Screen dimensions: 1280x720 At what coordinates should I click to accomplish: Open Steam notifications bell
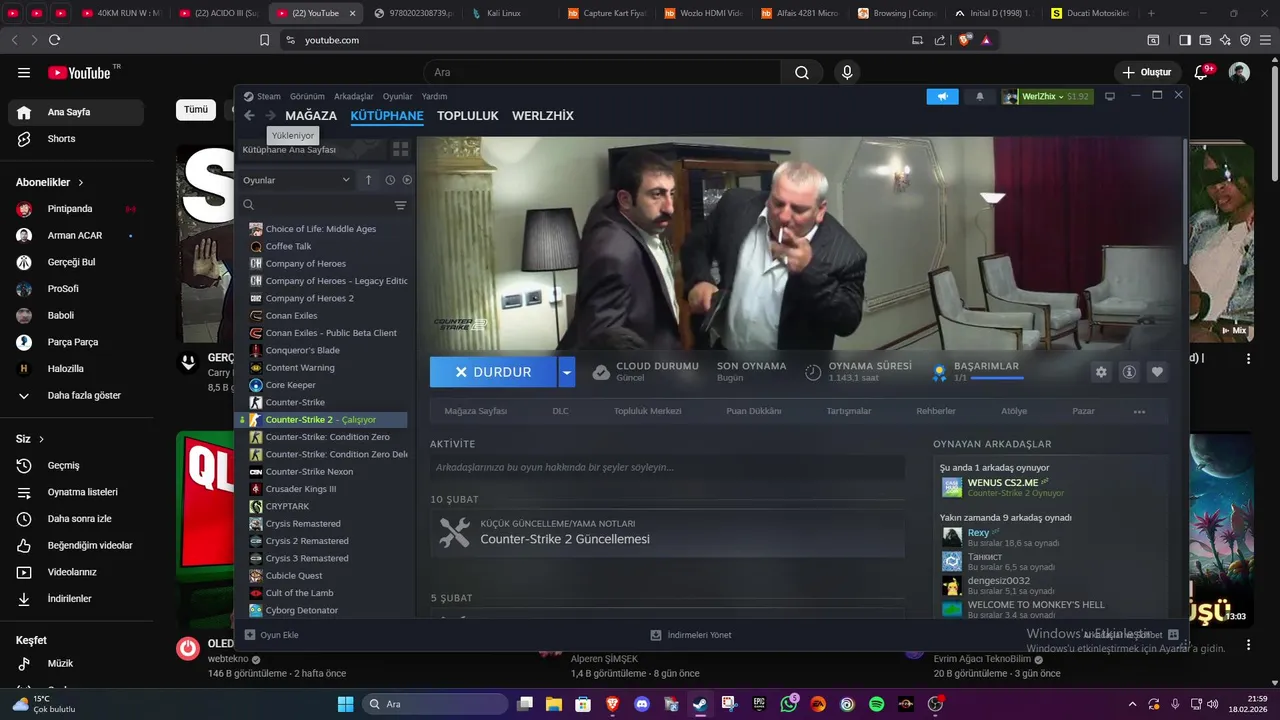(x=980, y=96)
